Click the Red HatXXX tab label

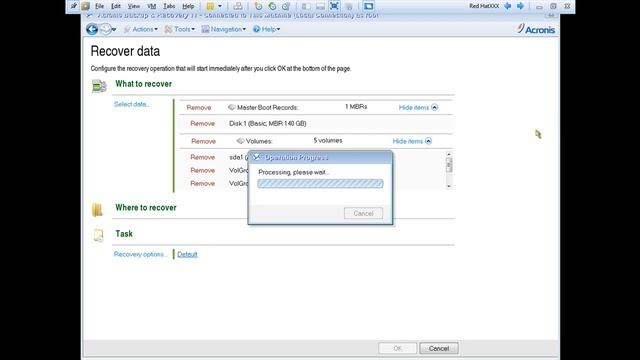pyautogui.click(x=484, y=6)
